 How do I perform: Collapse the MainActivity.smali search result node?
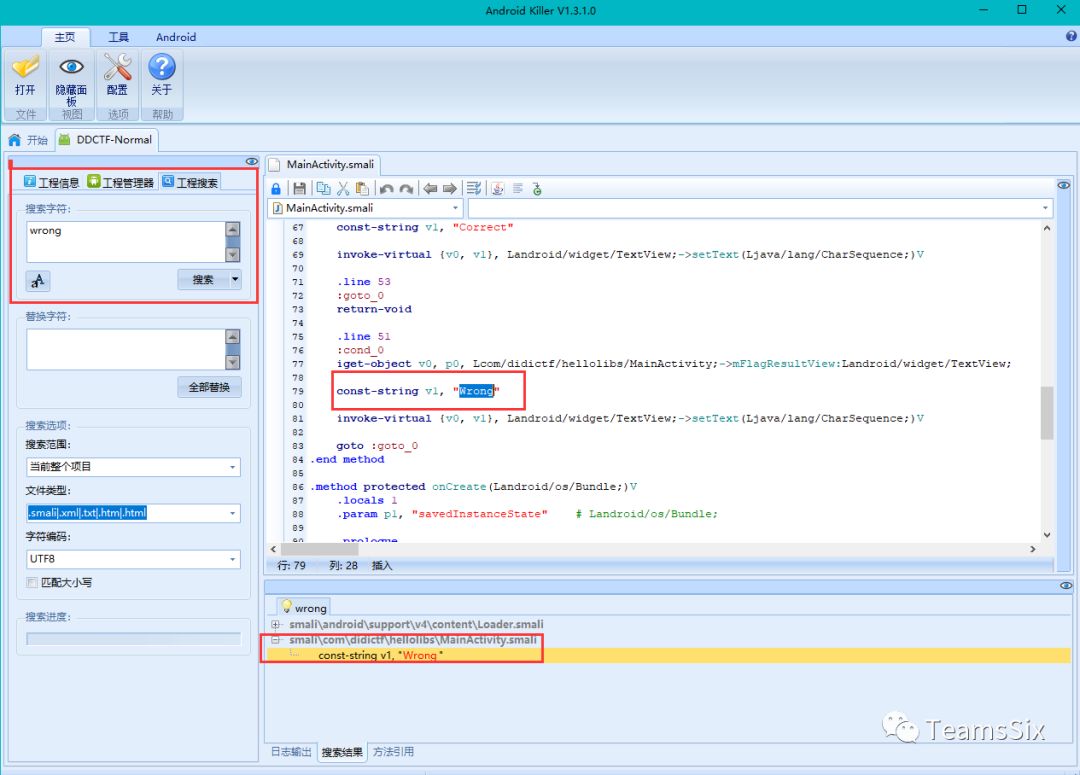276,640
